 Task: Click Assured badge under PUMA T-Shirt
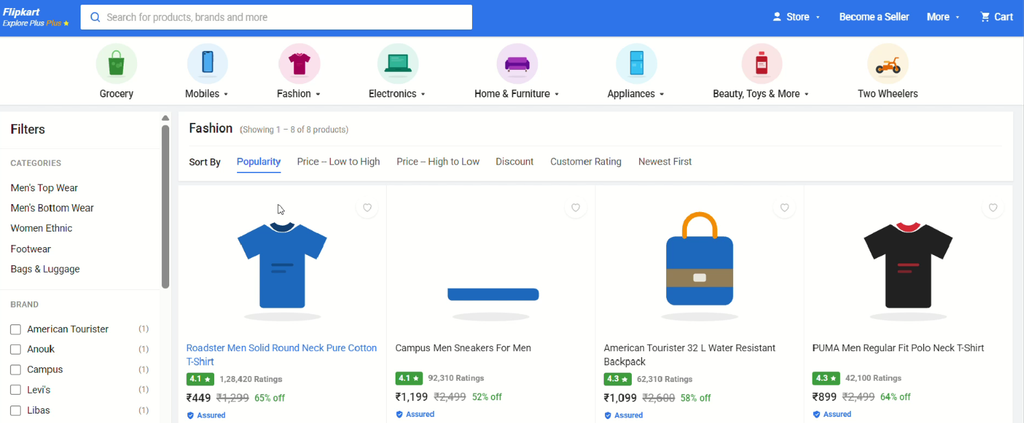(x=832, y=415)
